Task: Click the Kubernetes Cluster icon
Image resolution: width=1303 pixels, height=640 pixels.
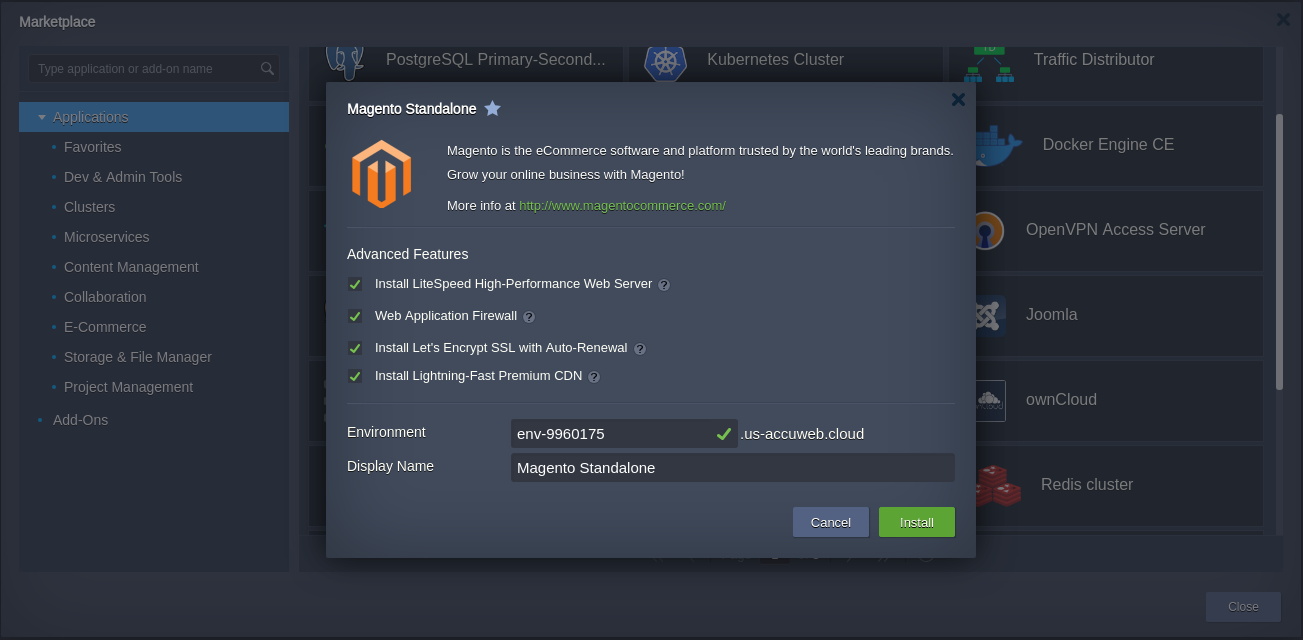Action: [x=665, y=61]
